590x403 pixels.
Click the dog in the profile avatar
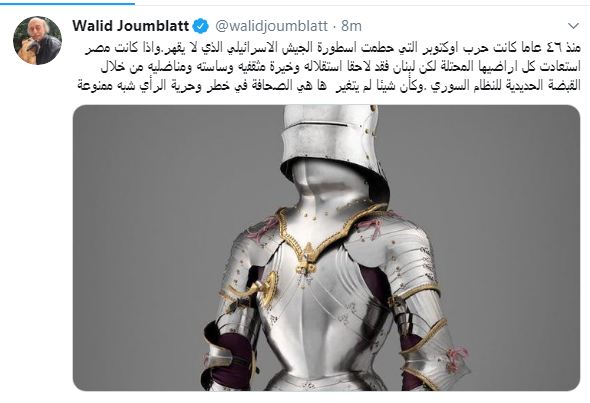(26, 50)
